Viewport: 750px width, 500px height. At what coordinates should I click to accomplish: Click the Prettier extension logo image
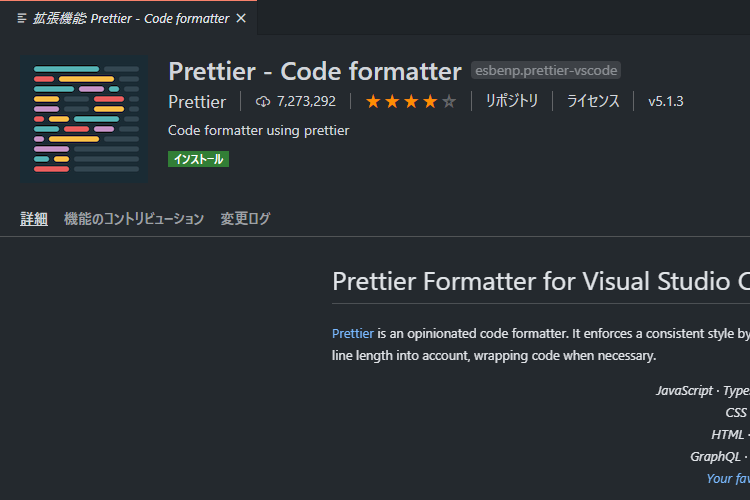pos(84,119)
